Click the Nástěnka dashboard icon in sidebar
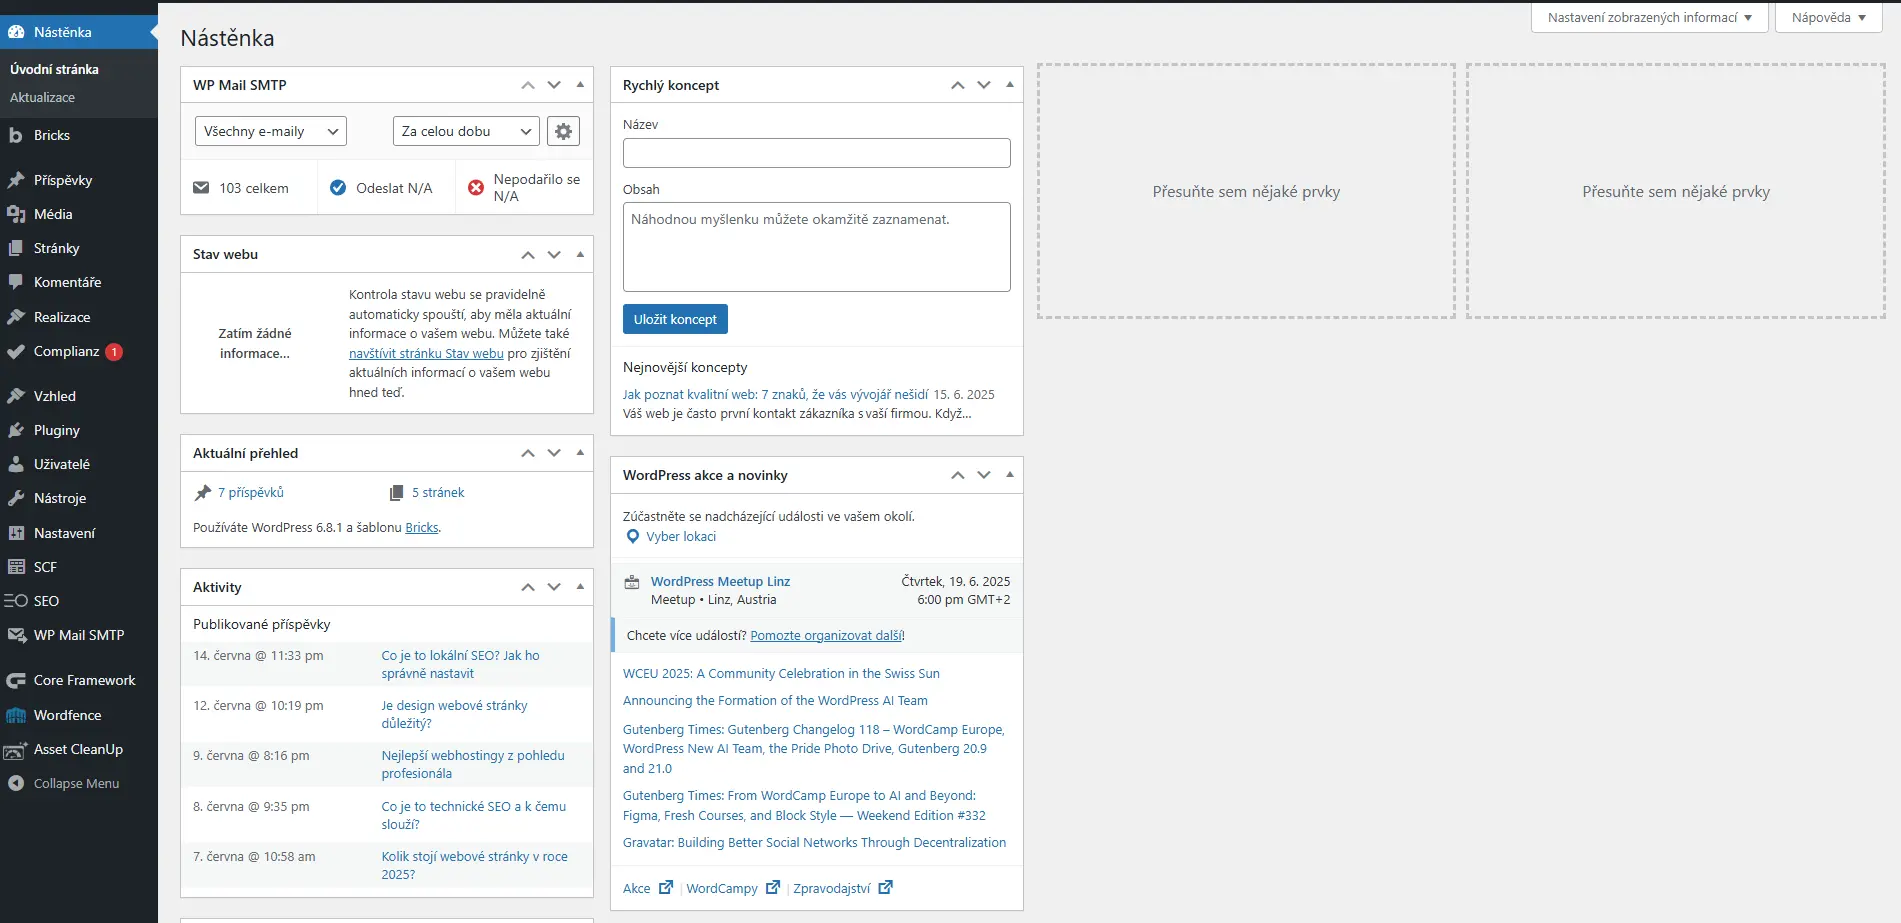 click(x=16, y=32)
